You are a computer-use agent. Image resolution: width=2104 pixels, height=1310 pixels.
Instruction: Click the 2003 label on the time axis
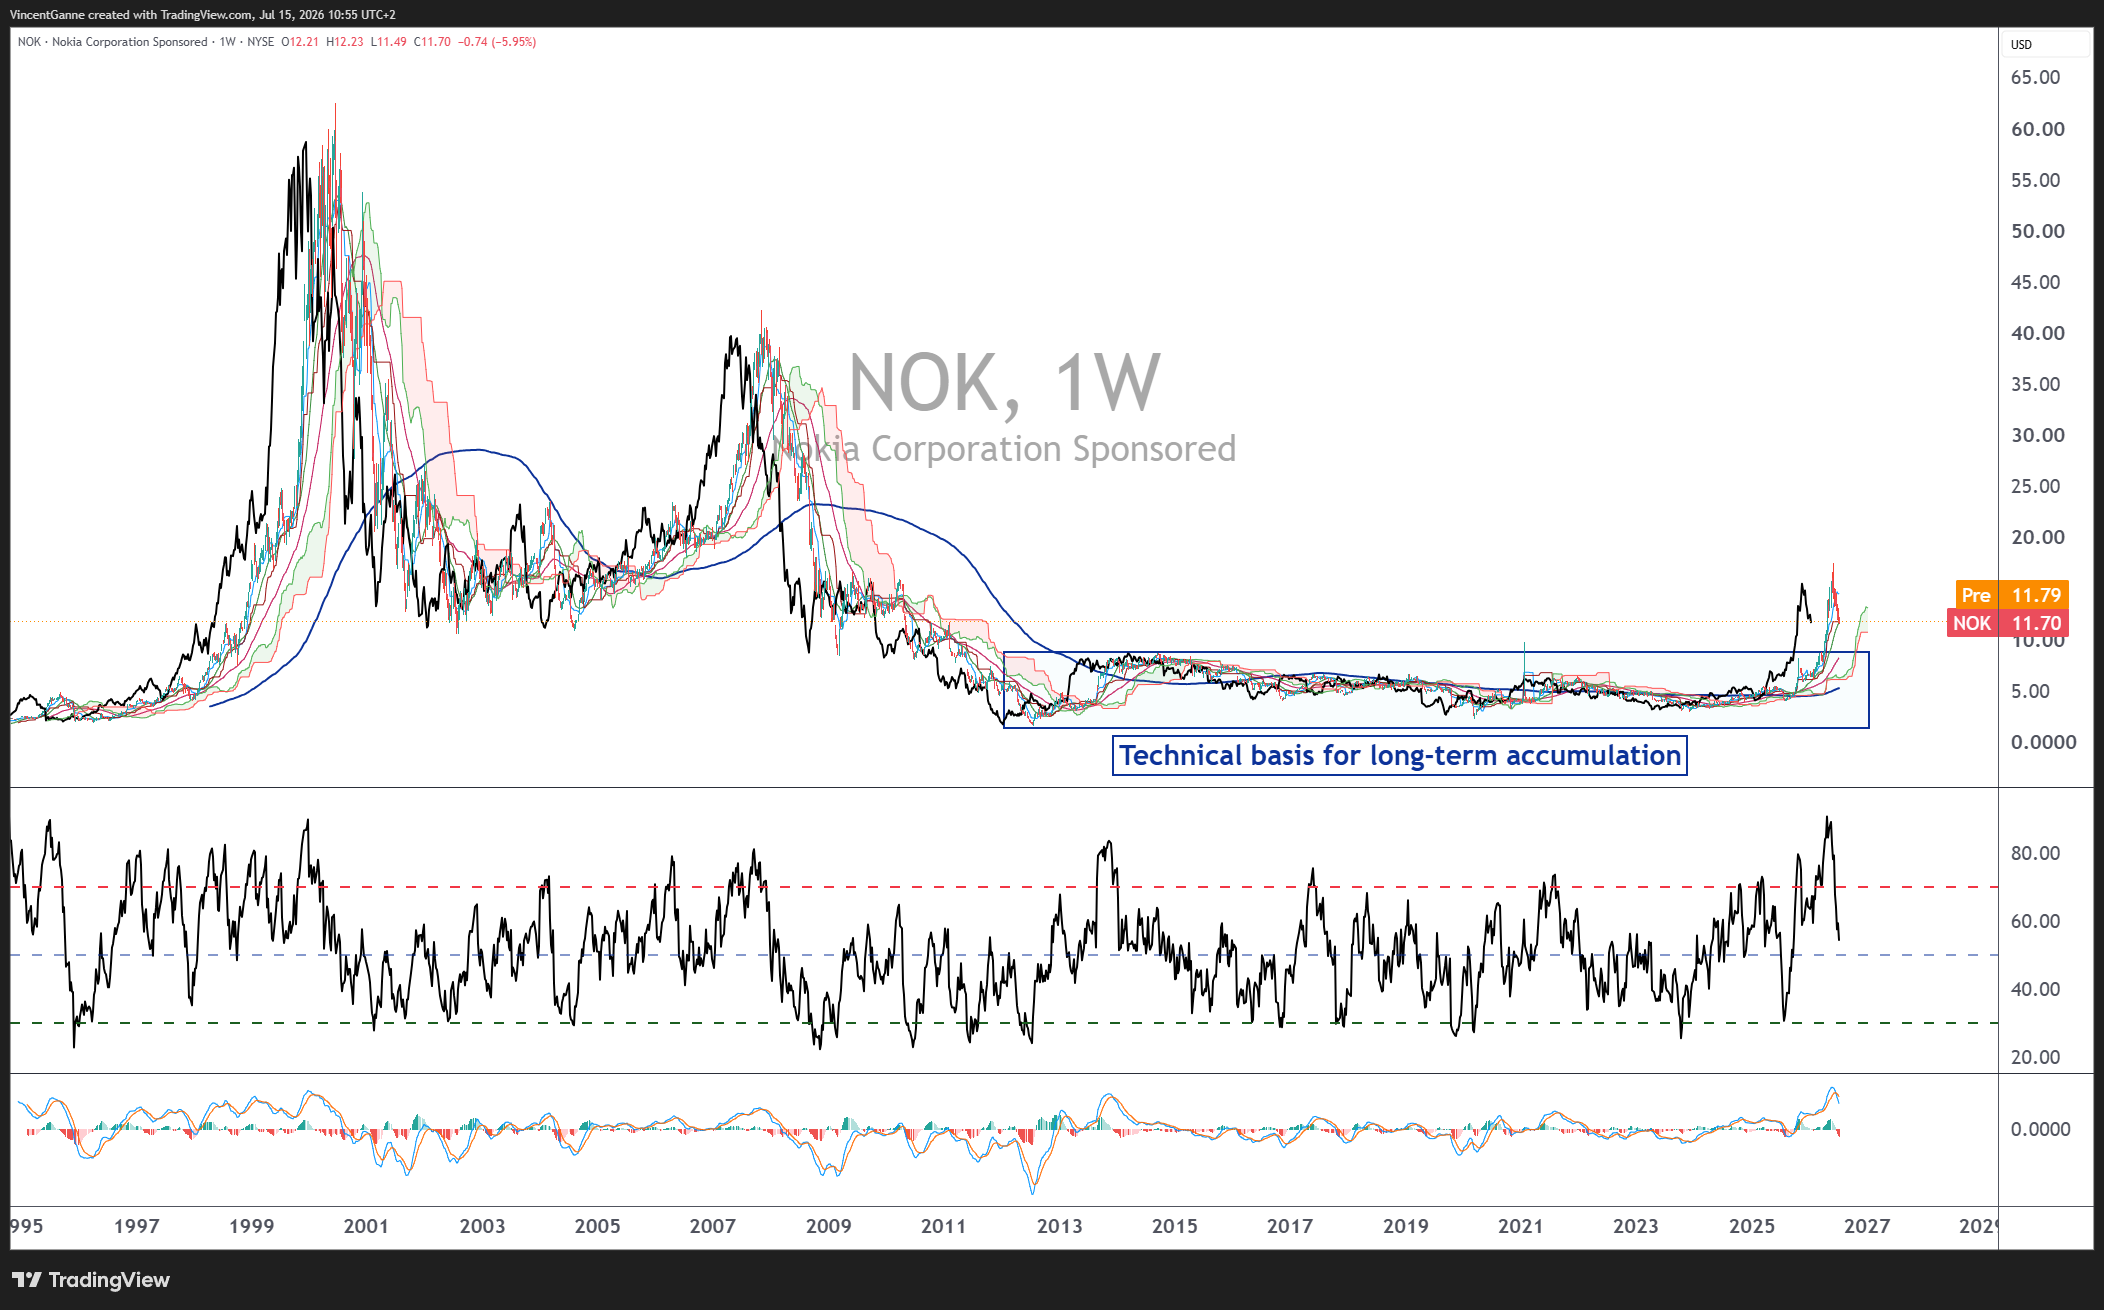click(x=483, y=1226)
